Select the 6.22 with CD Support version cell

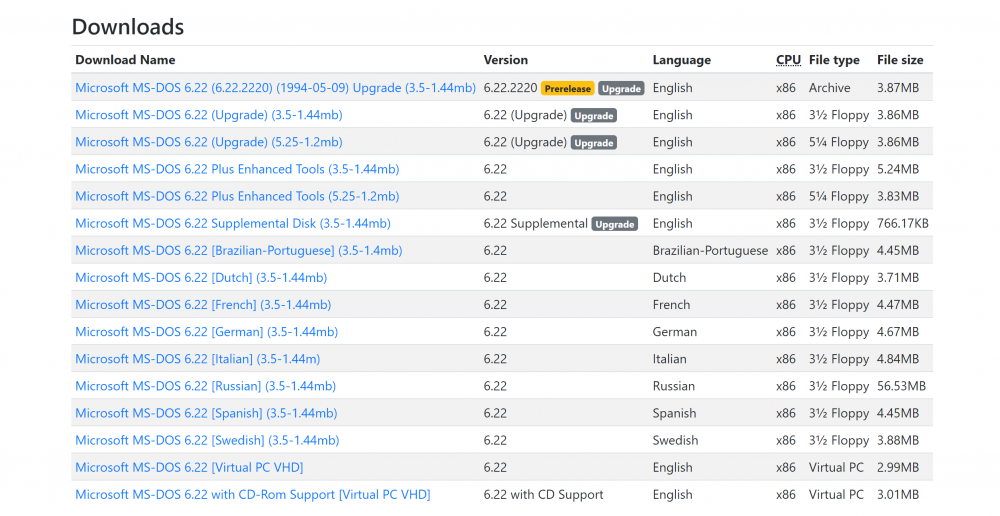543,495
